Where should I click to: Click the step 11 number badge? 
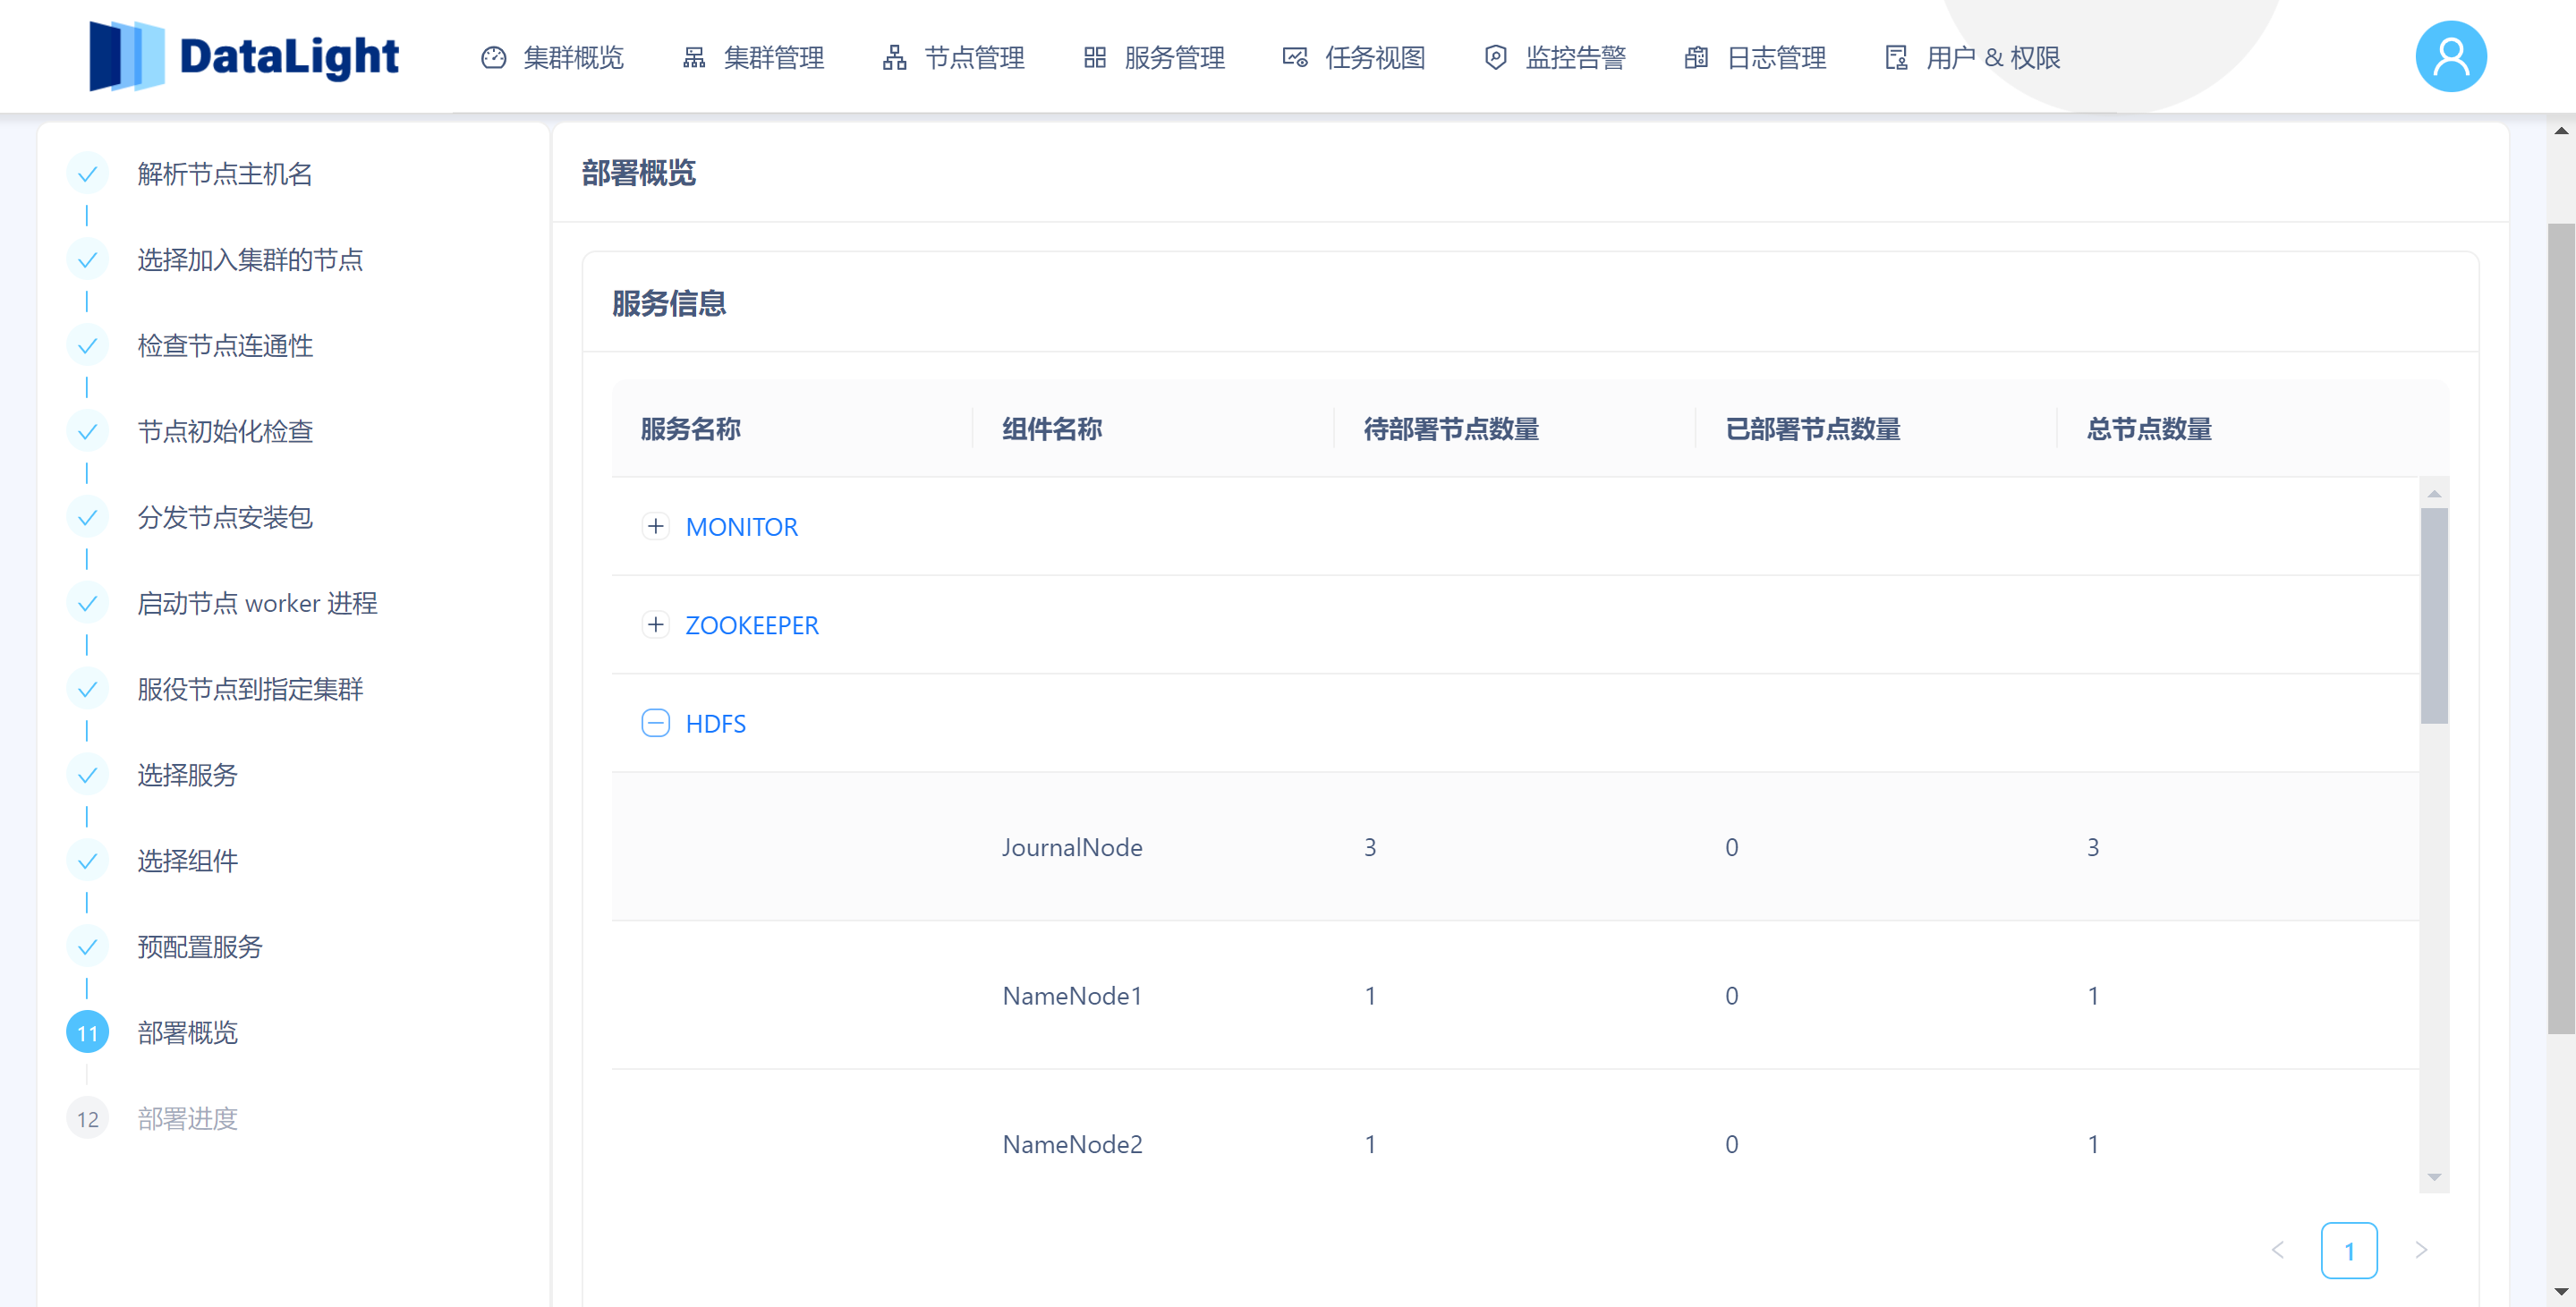(x=88, y=1033)
